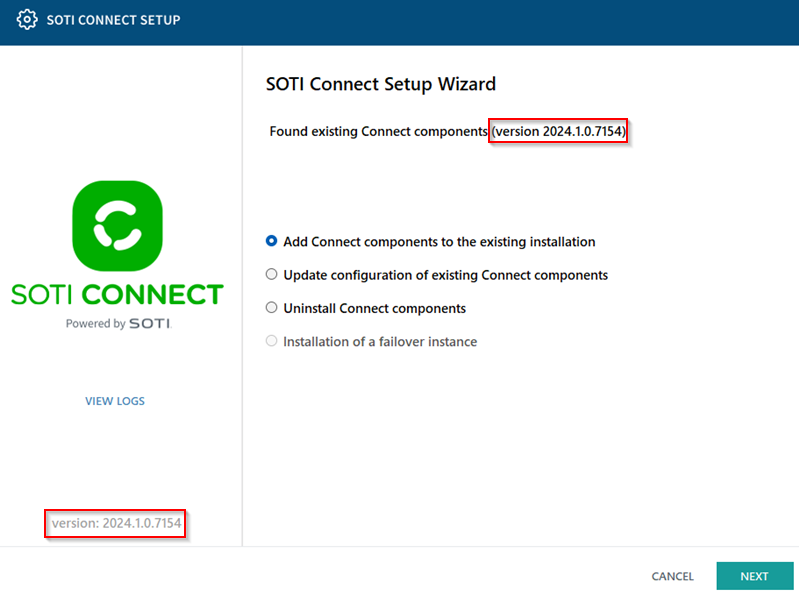This screenshot has height=596, width=799.
Task: Click the NEXT button
Action: 755,576
